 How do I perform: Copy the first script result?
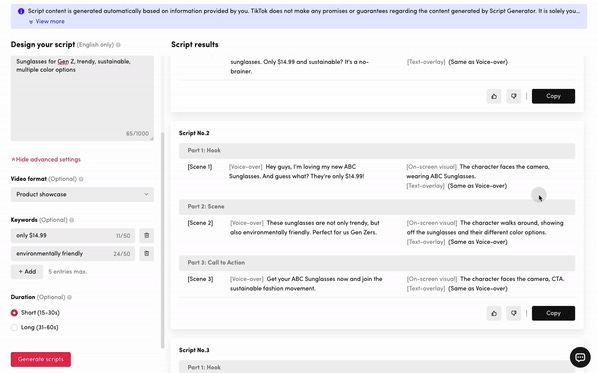[x=553, y=96]
